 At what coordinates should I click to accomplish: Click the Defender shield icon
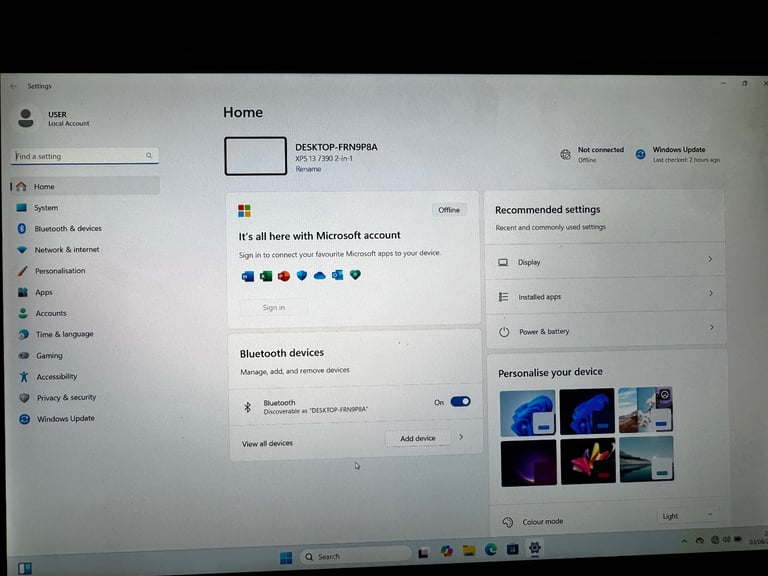pos(302,276)
